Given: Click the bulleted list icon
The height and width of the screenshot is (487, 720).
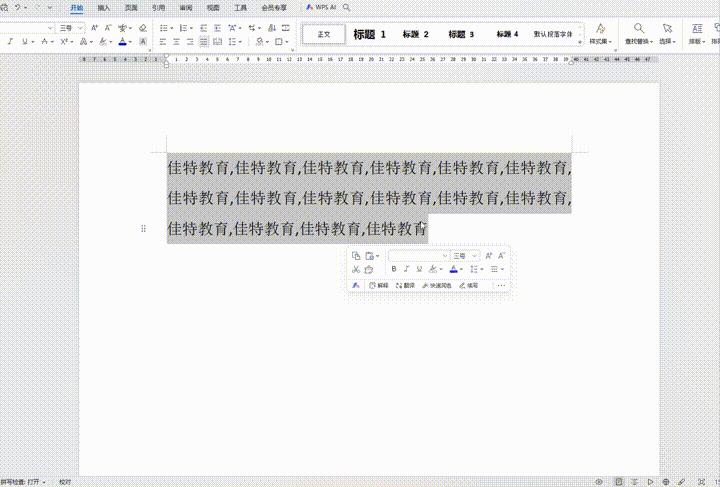Looking at the screenshot, I should (x=163, y=28).
